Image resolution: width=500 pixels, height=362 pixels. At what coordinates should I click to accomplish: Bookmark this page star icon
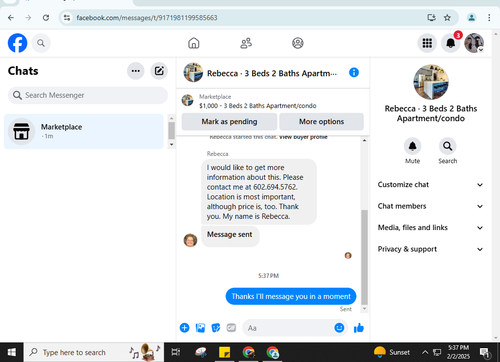tap(447, 18)
